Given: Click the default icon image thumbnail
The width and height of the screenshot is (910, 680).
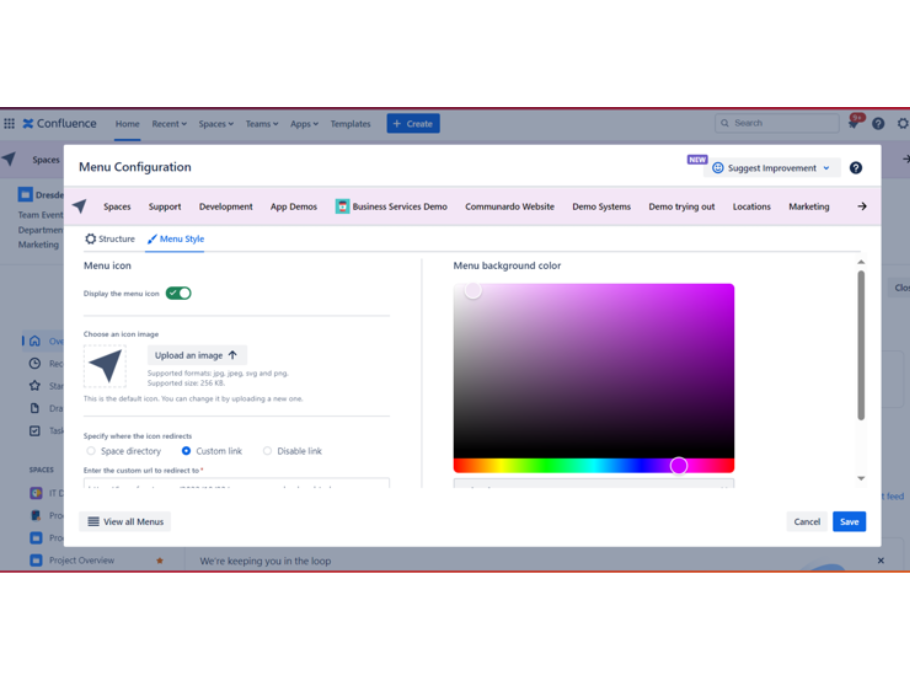Looking at the screenshot, I should (x=105, y=366).
